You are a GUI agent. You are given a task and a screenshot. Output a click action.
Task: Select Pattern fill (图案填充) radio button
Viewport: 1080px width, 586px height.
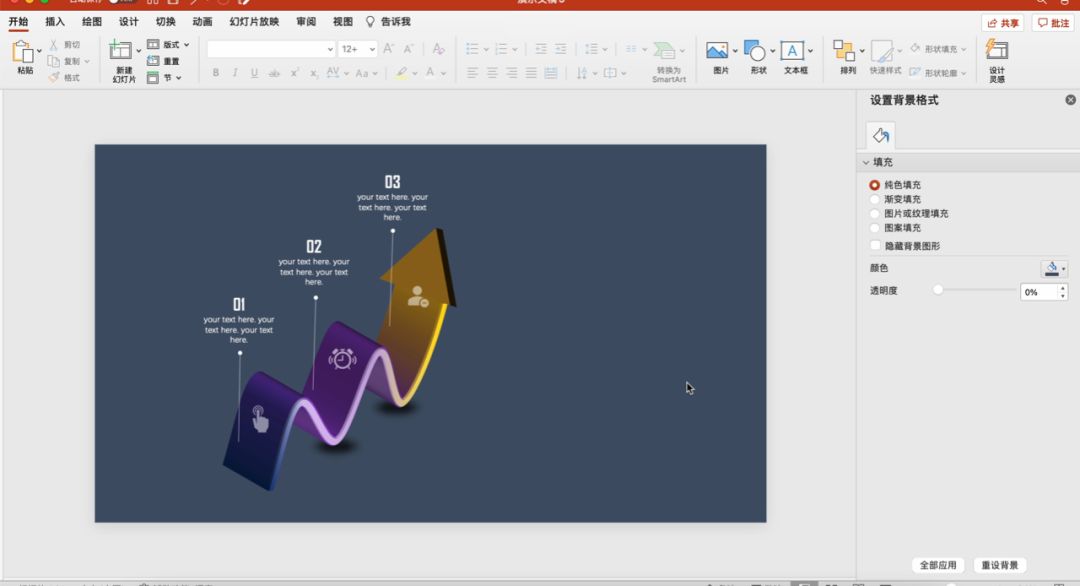point(875,228)
